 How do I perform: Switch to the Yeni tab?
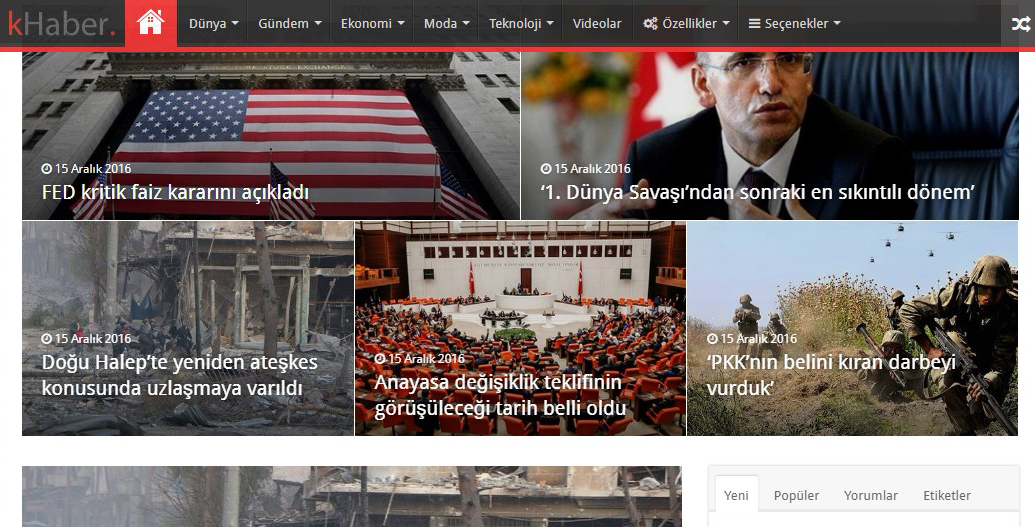coord(736,495)
